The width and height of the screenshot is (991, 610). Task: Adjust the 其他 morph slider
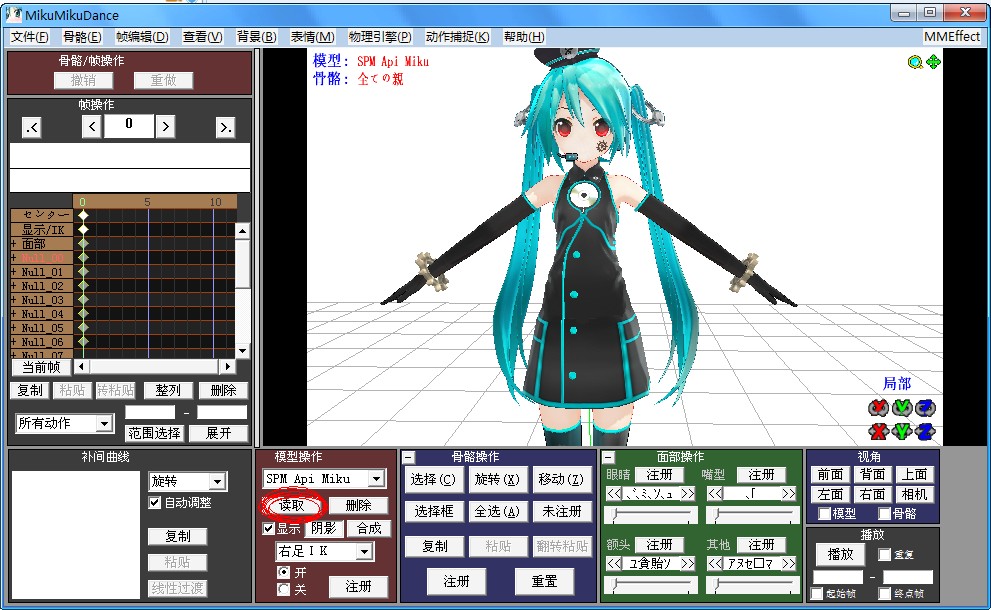click(x=753, y=585)
